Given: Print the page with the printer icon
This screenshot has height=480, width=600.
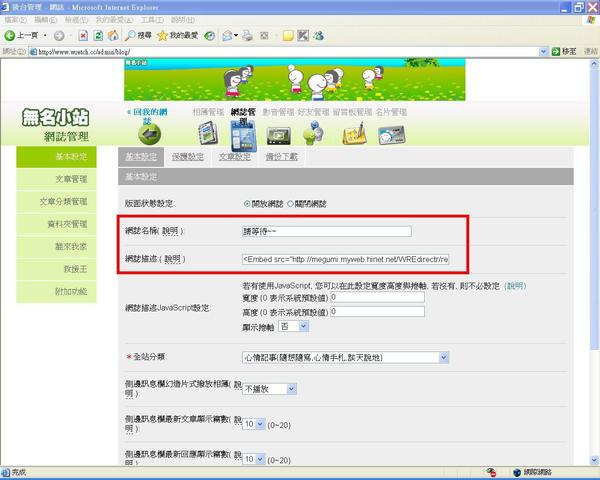Looking at the screenshot, I should (248, 36).
